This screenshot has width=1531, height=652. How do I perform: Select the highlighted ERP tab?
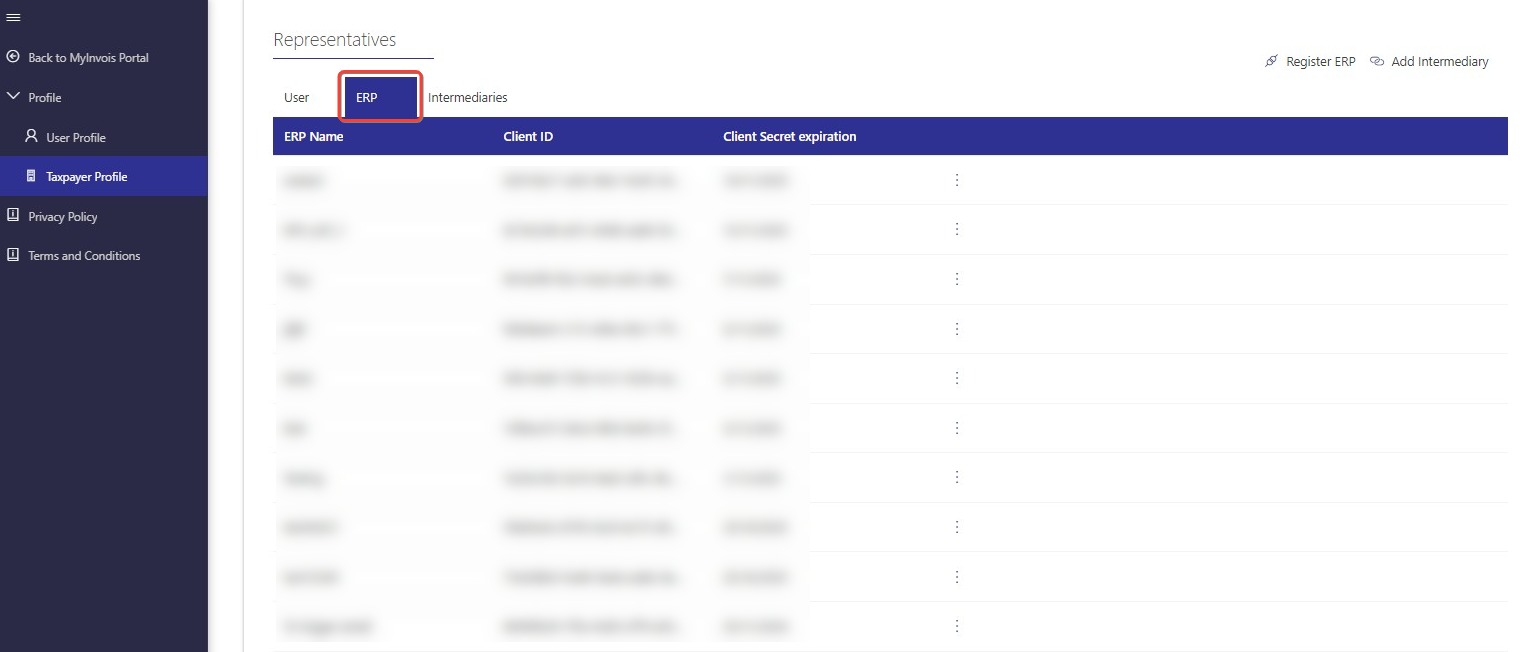coord(367,98)
